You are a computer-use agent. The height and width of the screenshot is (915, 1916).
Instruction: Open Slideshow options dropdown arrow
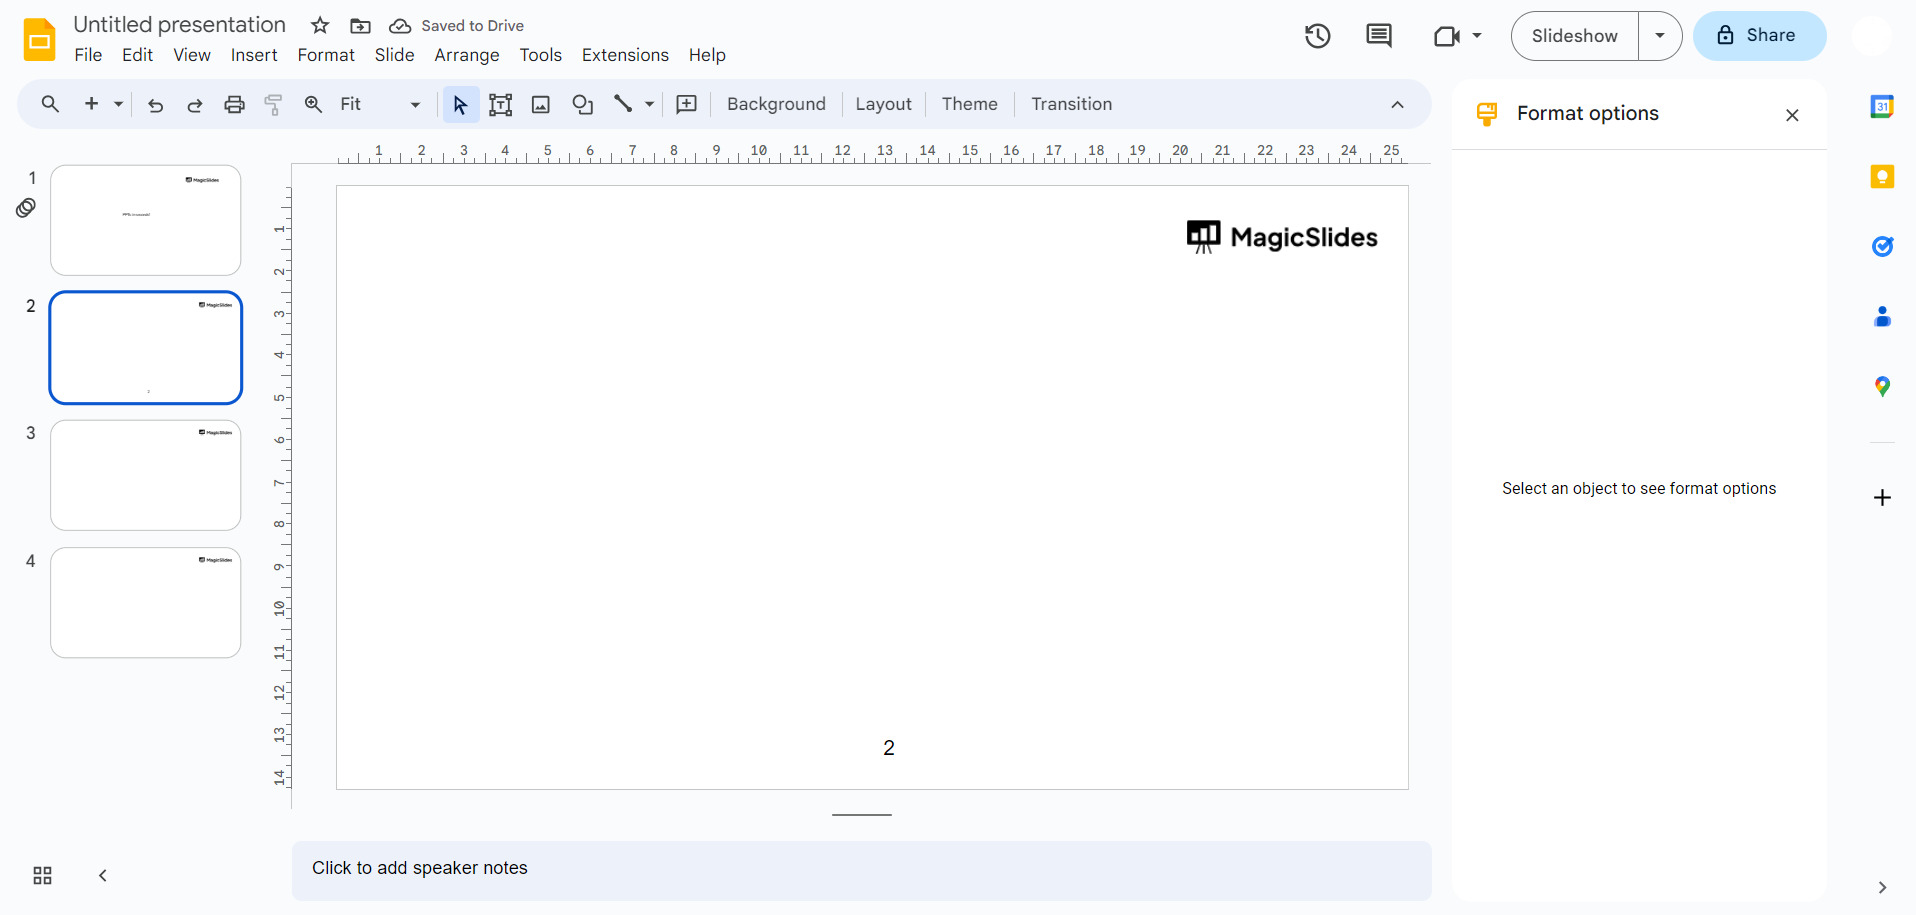coord(1660,36)
